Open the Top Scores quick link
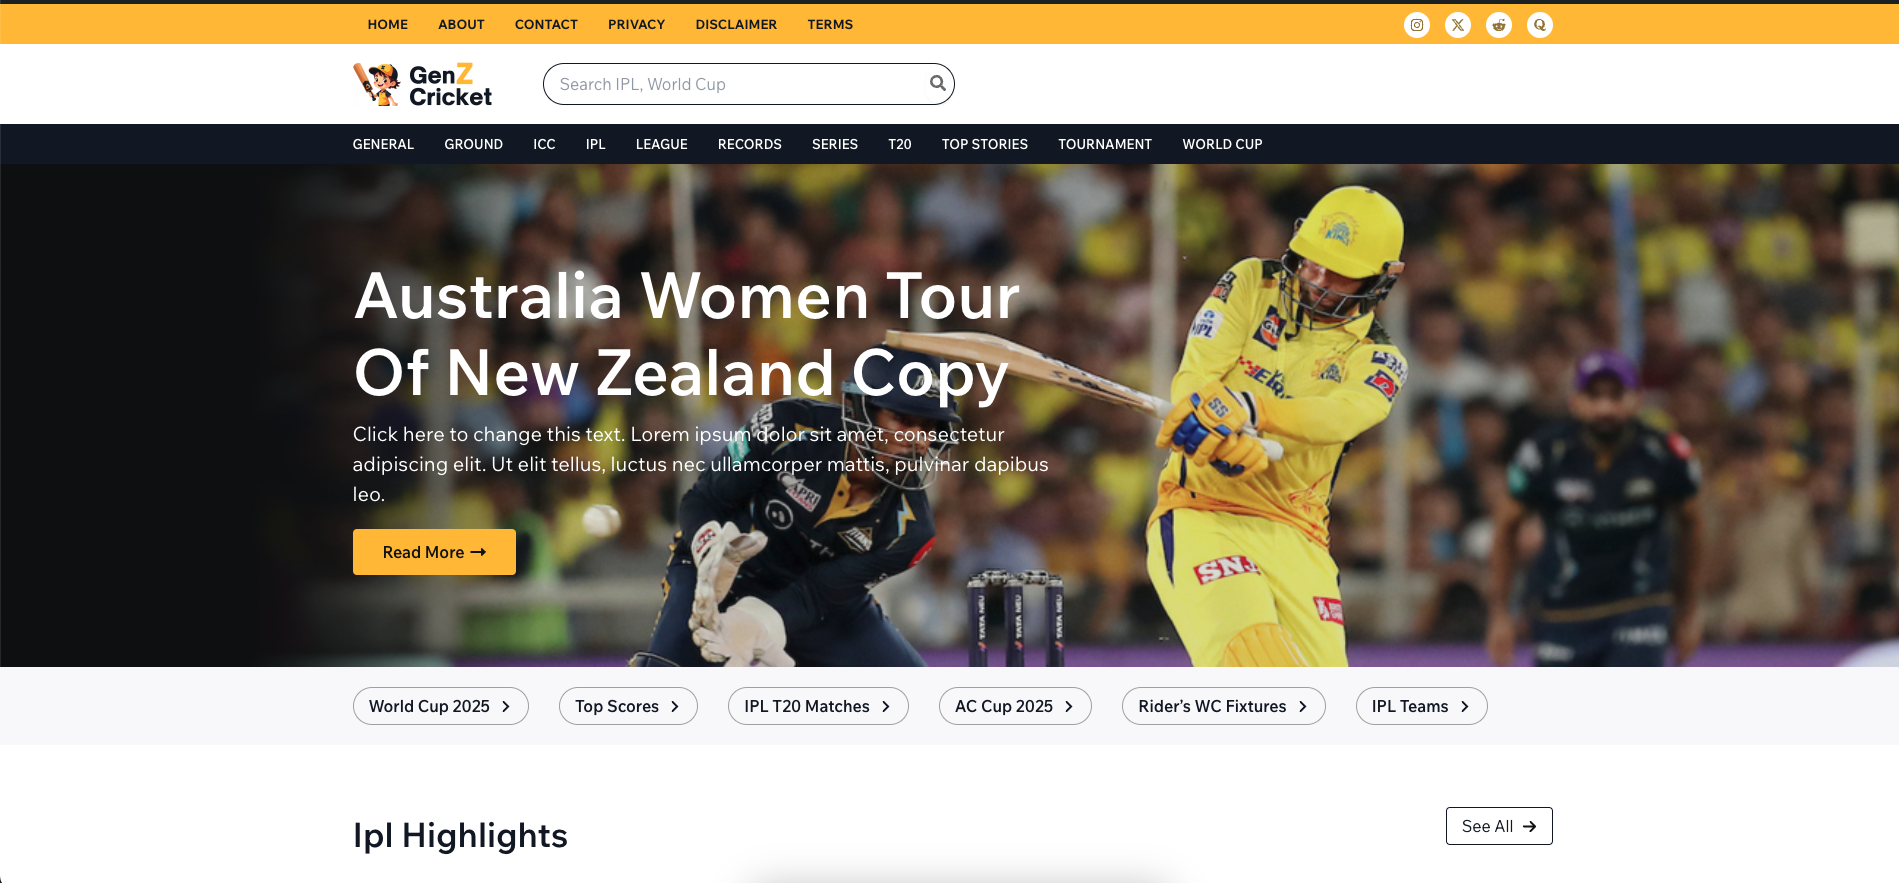The height and width of the screenshot is (883, 1899). click(627, 707)
